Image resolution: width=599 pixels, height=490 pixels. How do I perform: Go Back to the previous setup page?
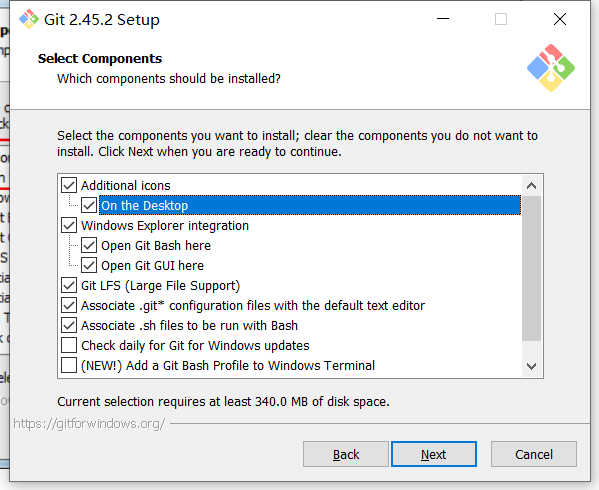346,454
